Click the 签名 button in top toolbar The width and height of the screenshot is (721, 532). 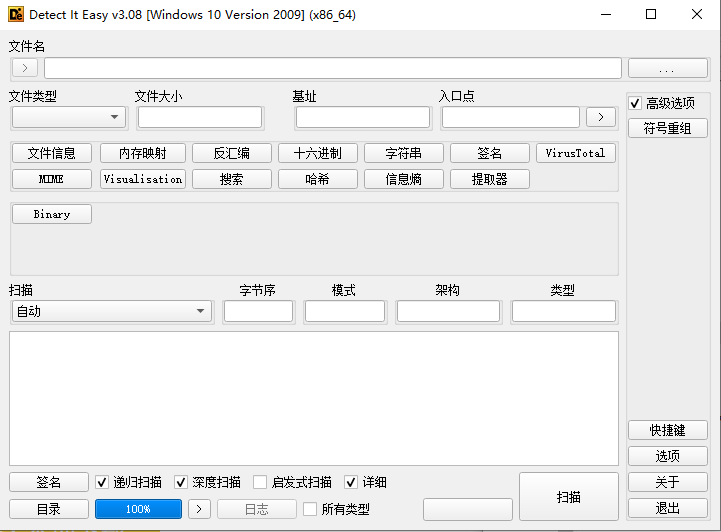[489, 153]
